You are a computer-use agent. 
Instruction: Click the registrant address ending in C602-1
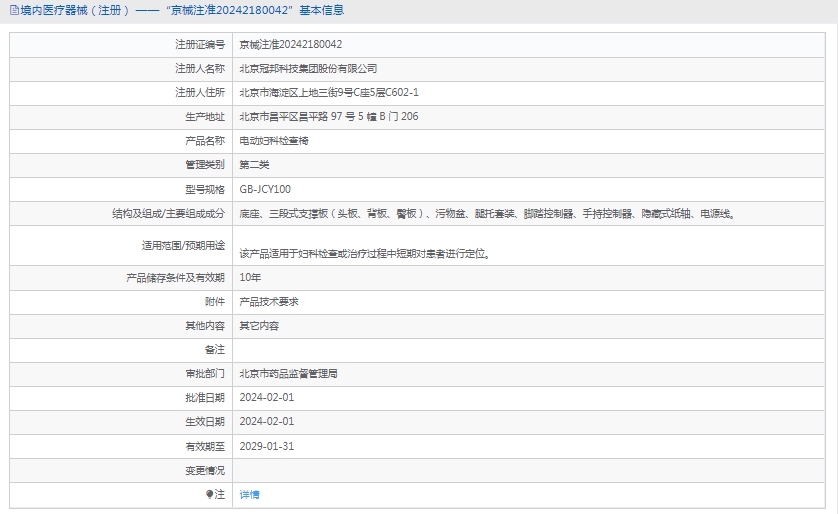329,93
